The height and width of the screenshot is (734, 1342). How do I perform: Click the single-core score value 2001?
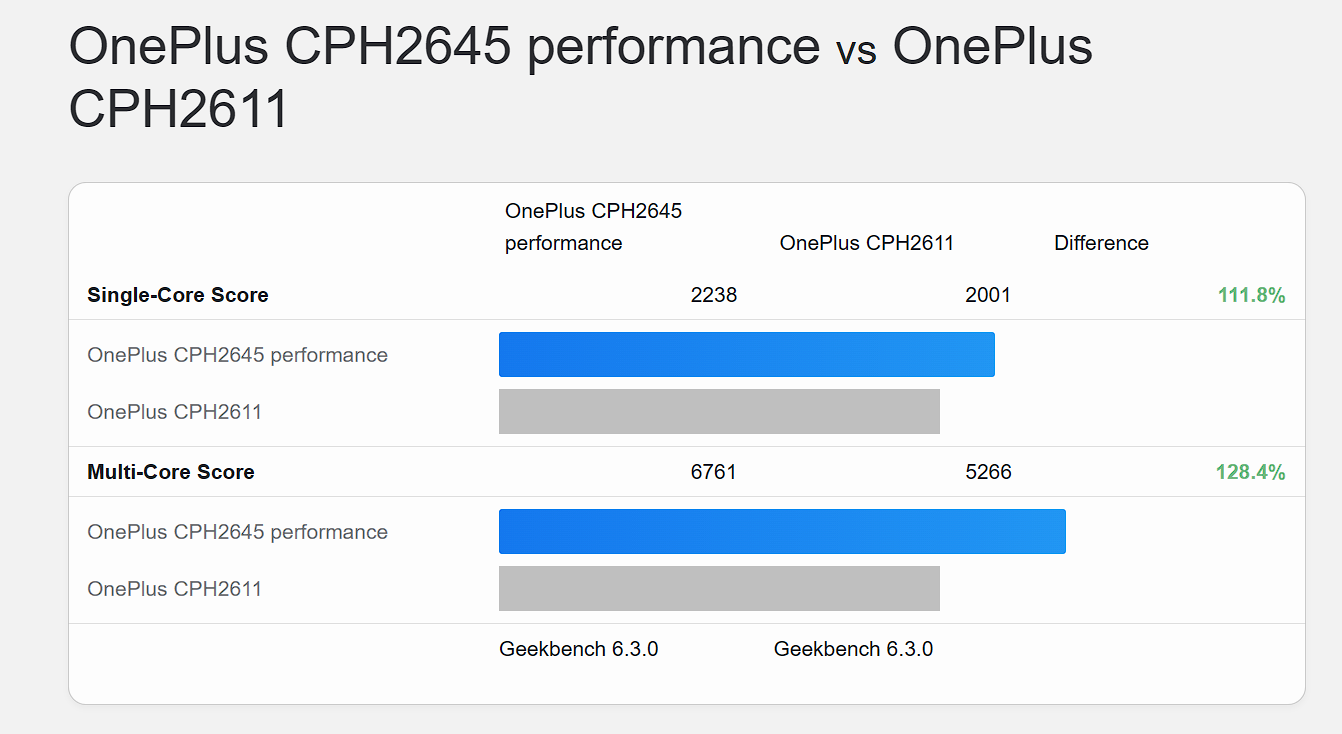coord(988,295)
